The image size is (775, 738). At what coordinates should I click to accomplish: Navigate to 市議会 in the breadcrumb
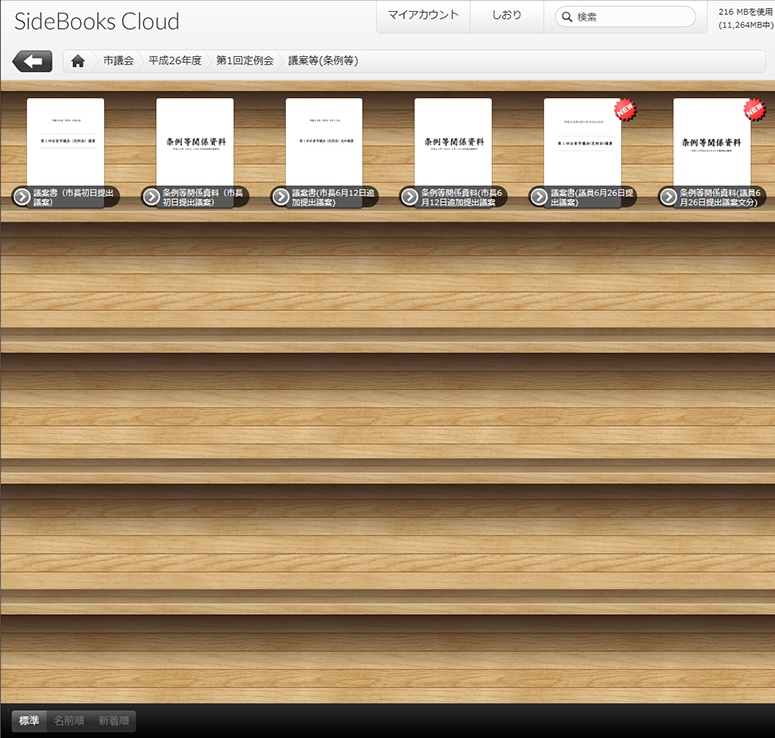[118, 61]
